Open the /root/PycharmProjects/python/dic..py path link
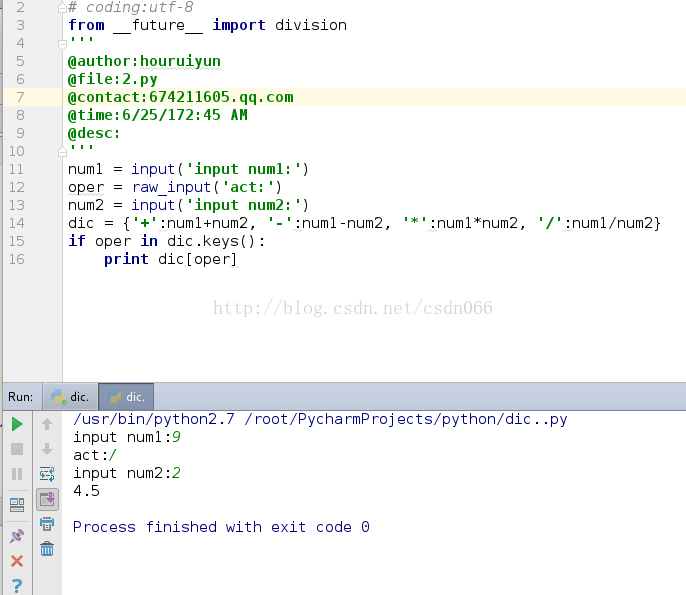 tap(405, 419)
